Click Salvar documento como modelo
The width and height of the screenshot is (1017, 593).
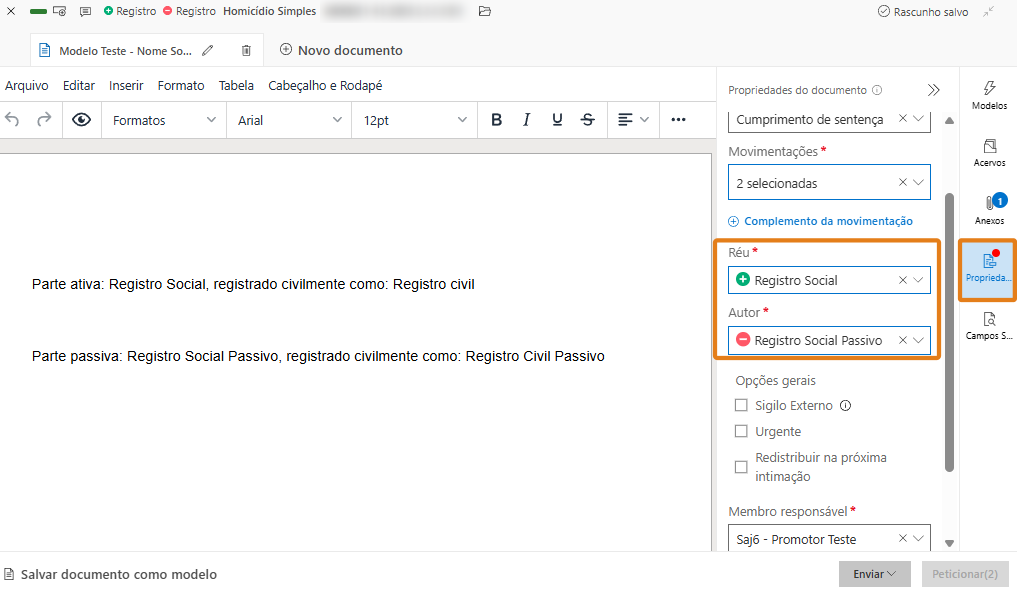(x=113, y=574)
